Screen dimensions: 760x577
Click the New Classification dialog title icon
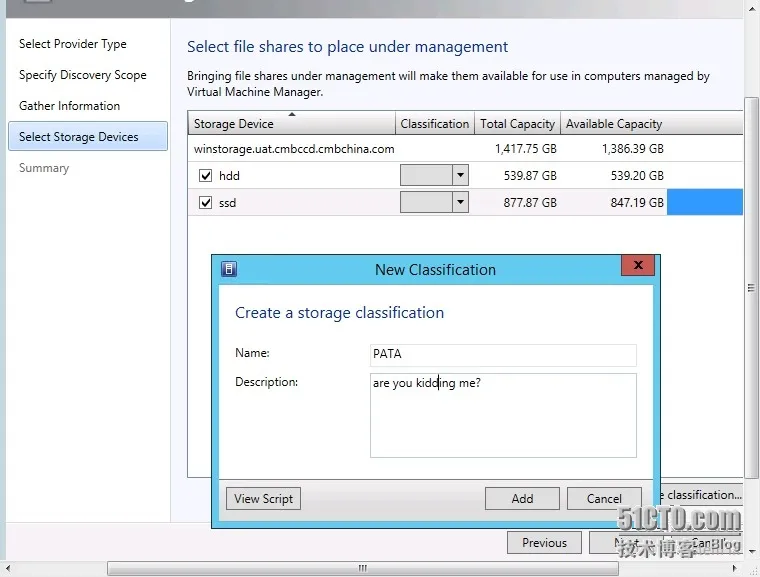229,269
